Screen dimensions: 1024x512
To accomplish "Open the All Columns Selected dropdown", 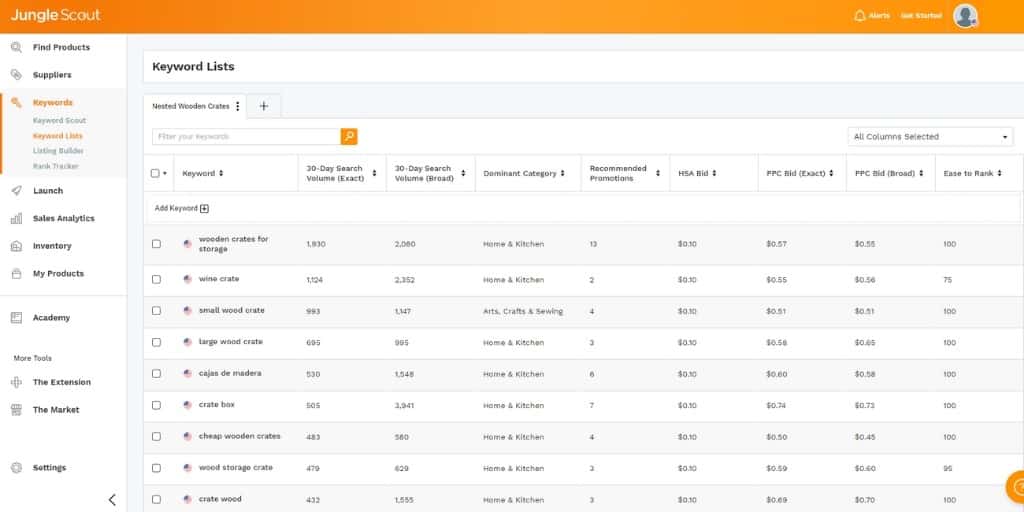I will pos(930,136).
